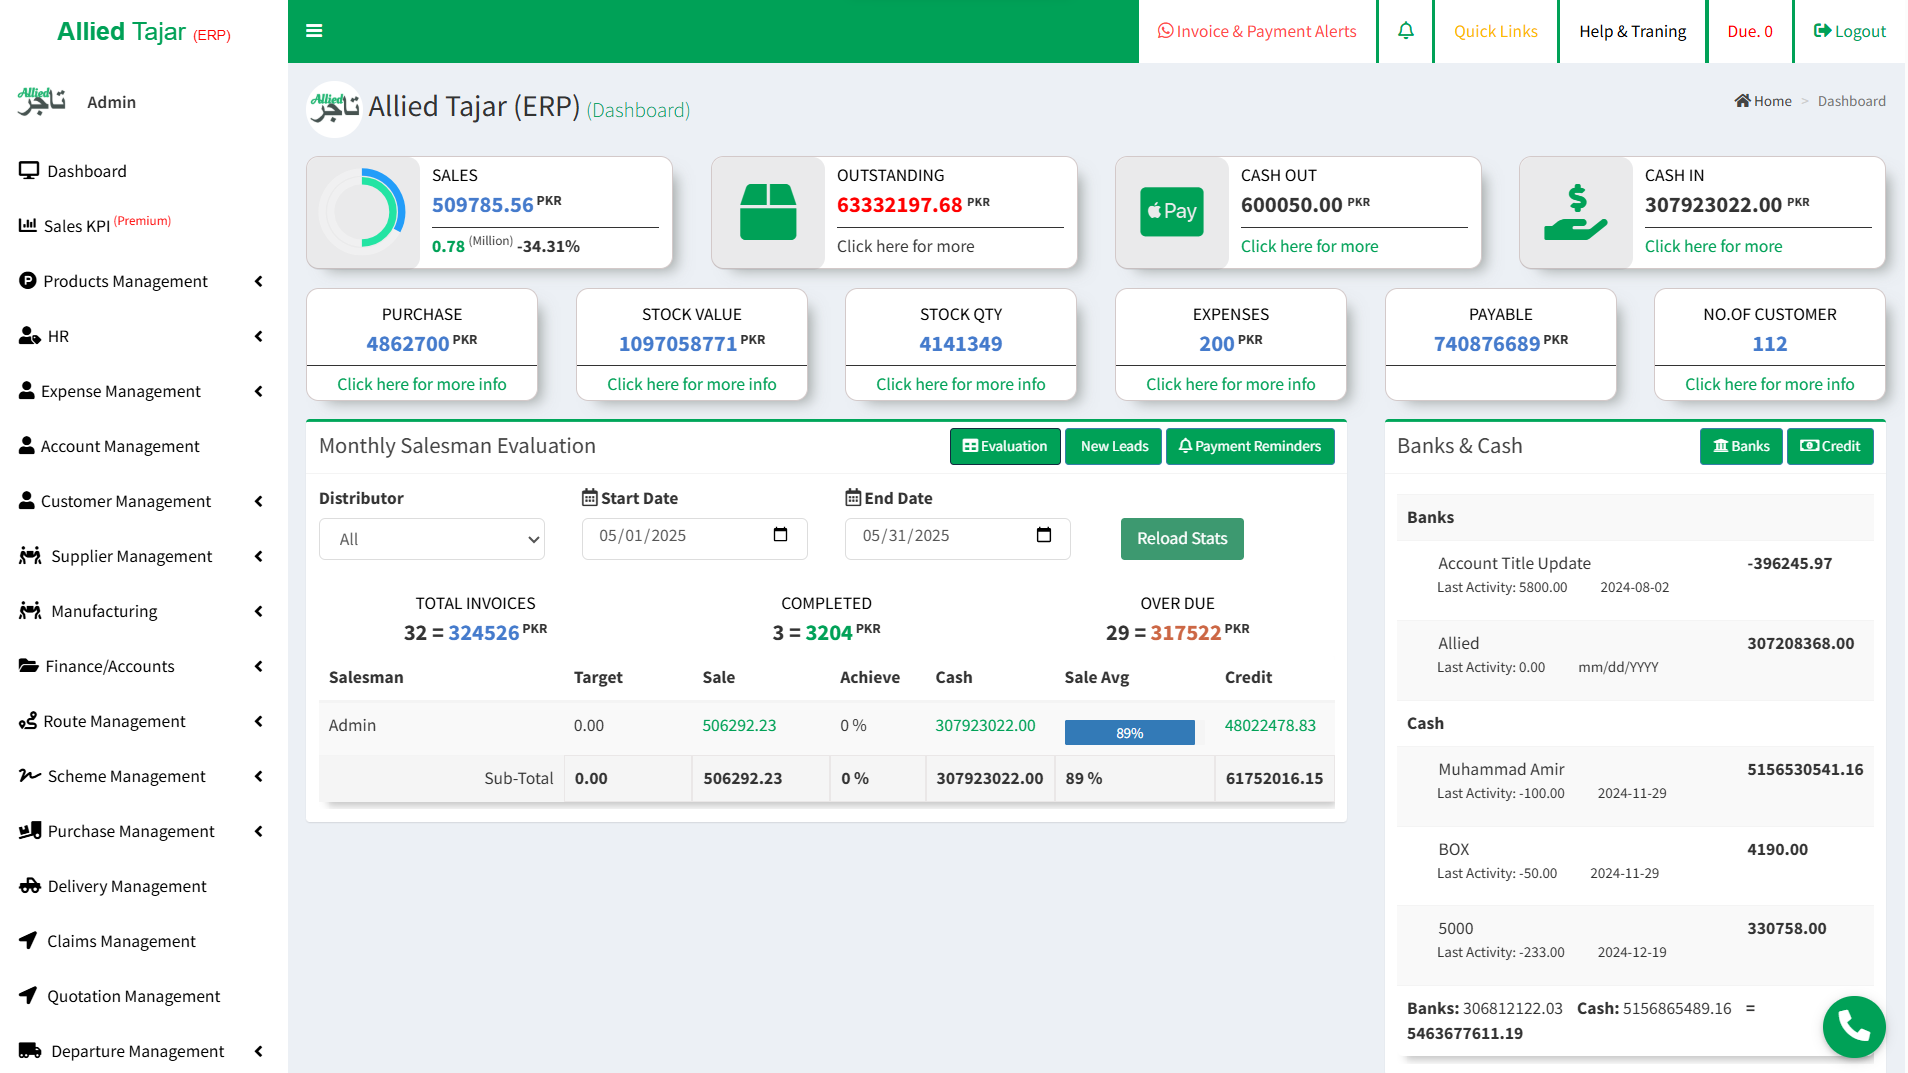Click the End Date input field
The height and width of the screenshot is (1073, 1908).
(x=958, y=538)
